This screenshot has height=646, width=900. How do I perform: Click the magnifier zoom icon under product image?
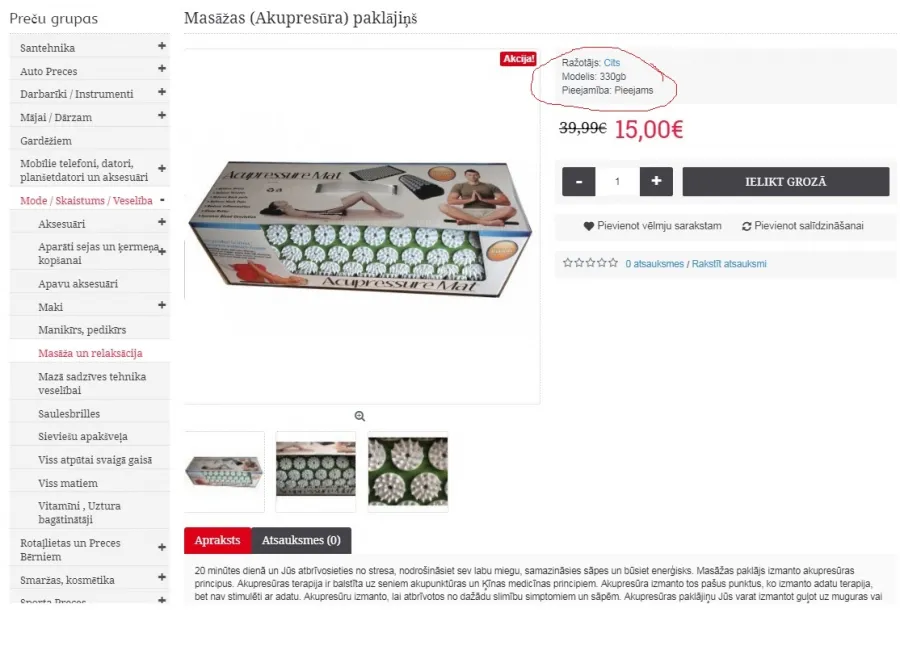point(360,416)
